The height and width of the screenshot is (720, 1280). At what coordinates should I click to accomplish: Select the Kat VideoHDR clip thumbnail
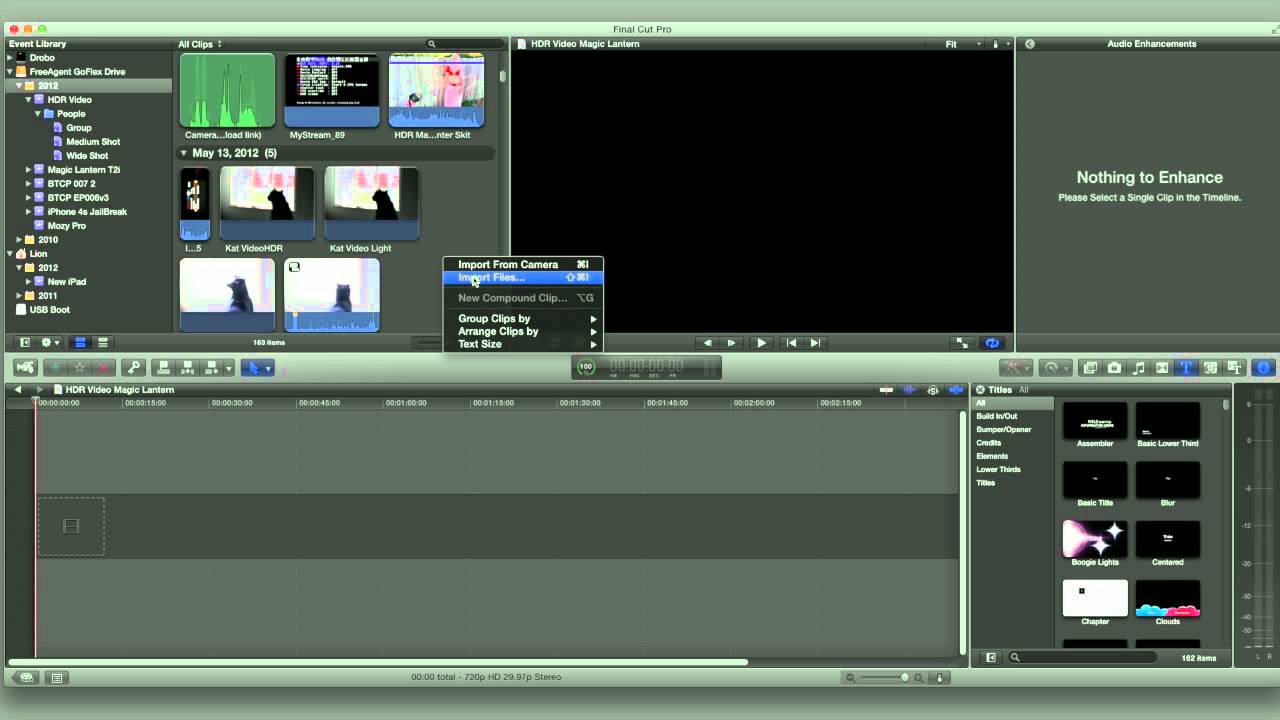[x=267, y=203]
